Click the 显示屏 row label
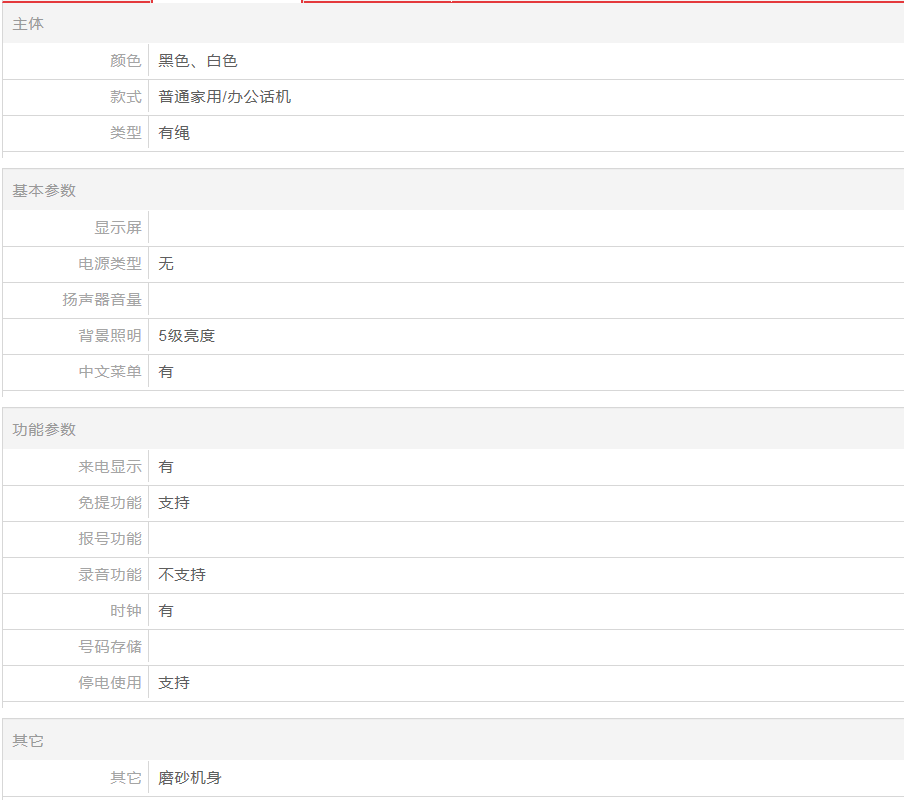Image resolution: width=904 pixels, height=800 pixels. pos(118,228)
